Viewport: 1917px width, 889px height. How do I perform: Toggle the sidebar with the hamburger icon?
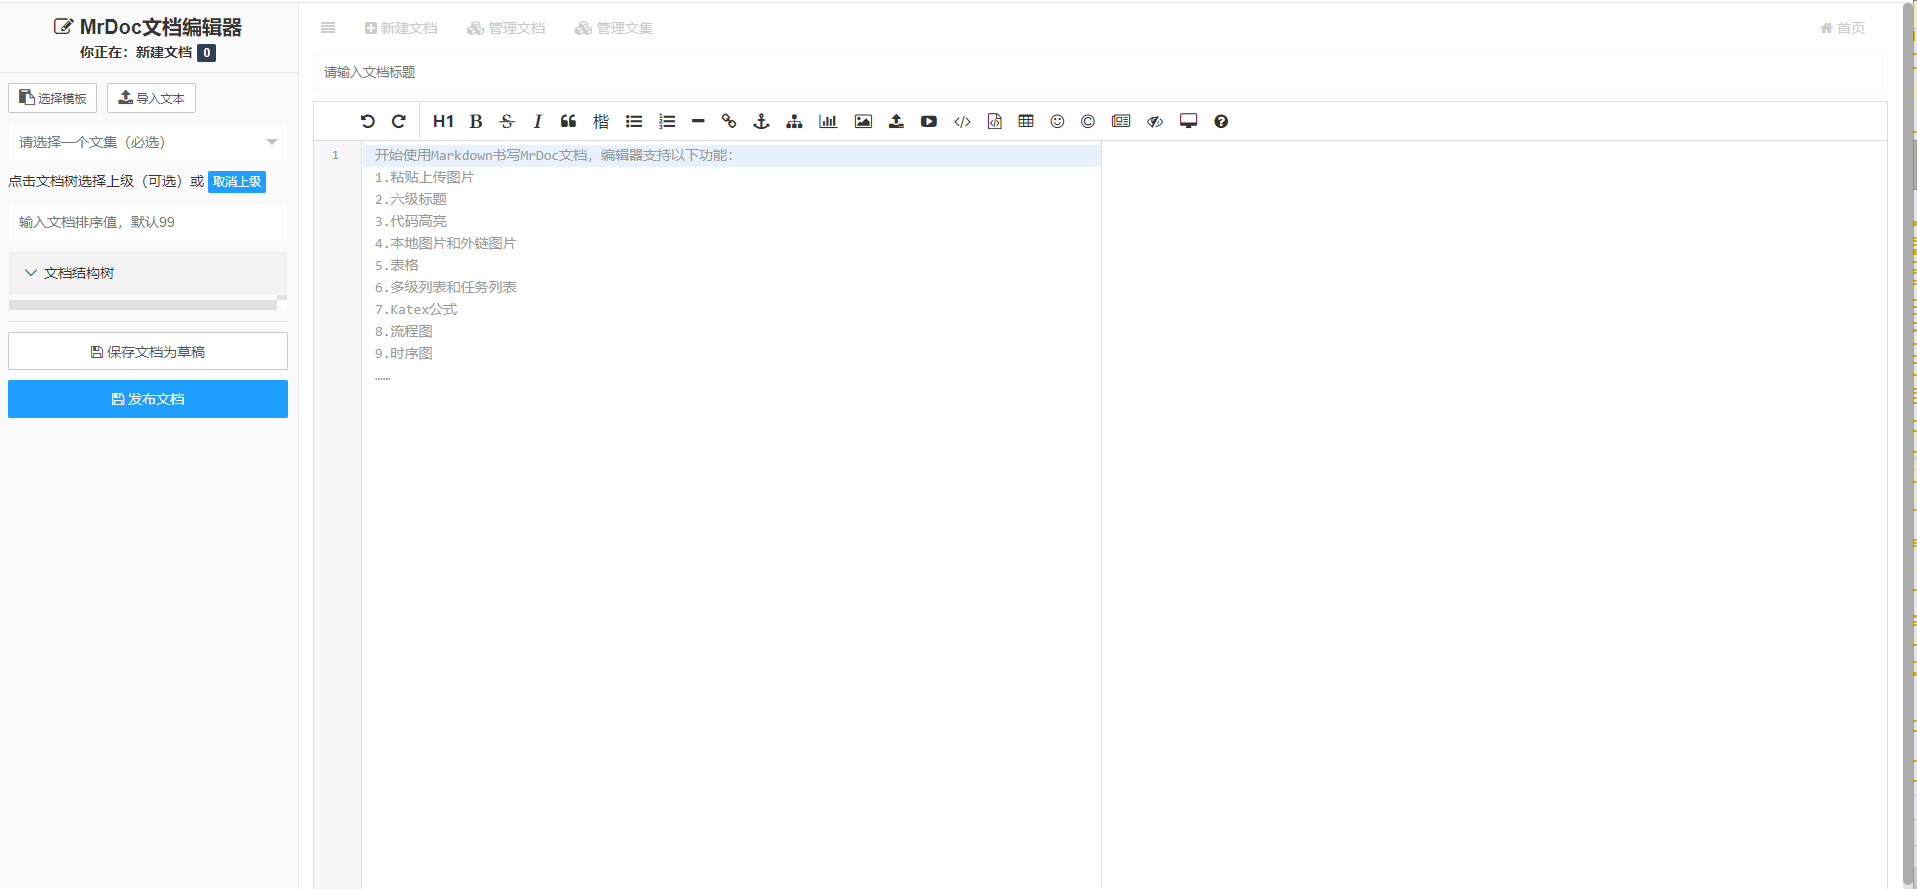(328, 28)
